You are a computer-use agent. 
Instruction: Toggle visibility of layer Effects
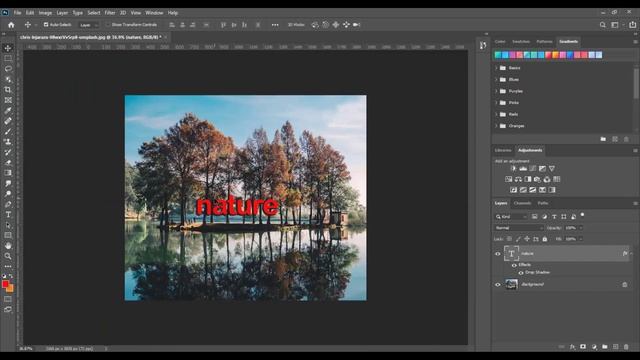point(514,265)
